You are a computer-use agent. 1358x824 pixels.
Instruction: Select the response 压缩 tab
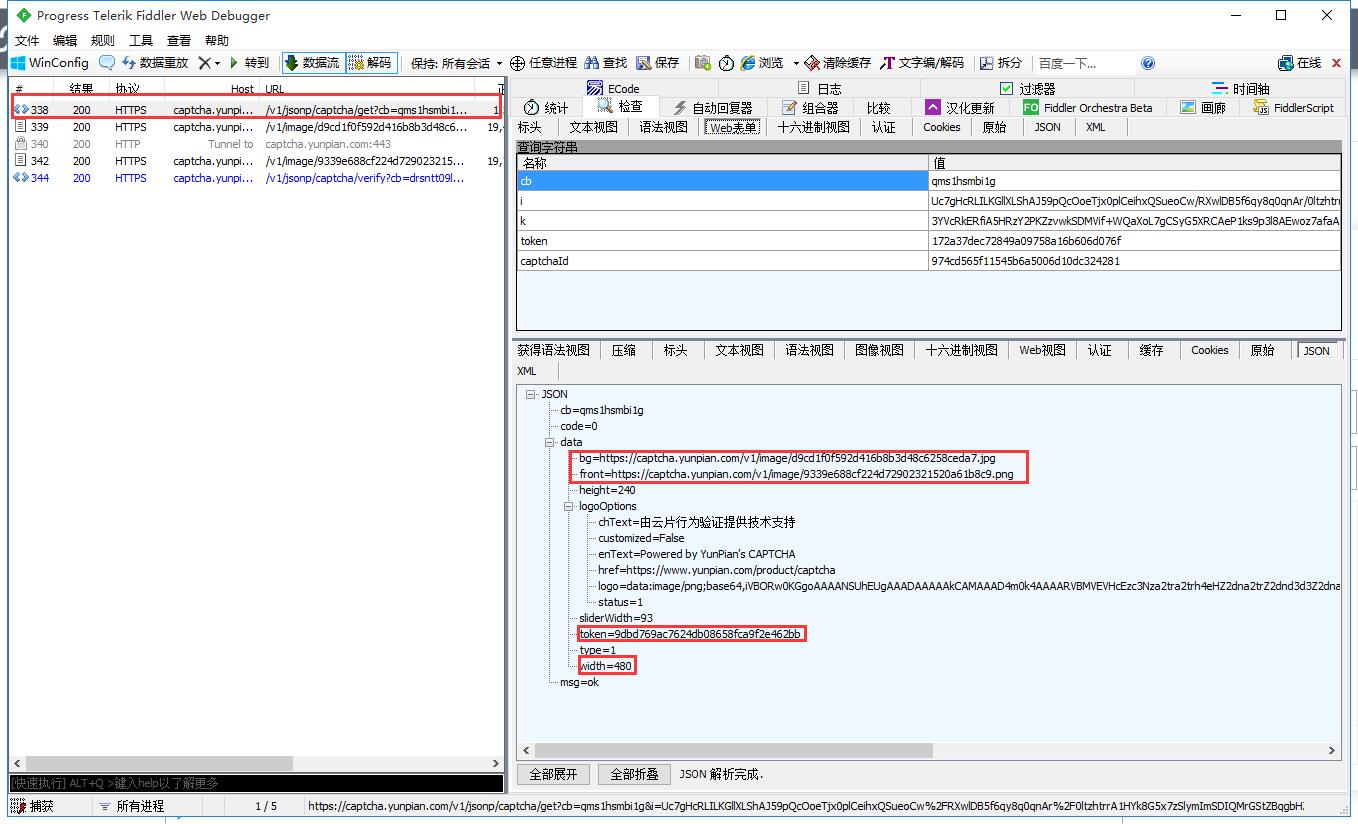tap(624, 350)
